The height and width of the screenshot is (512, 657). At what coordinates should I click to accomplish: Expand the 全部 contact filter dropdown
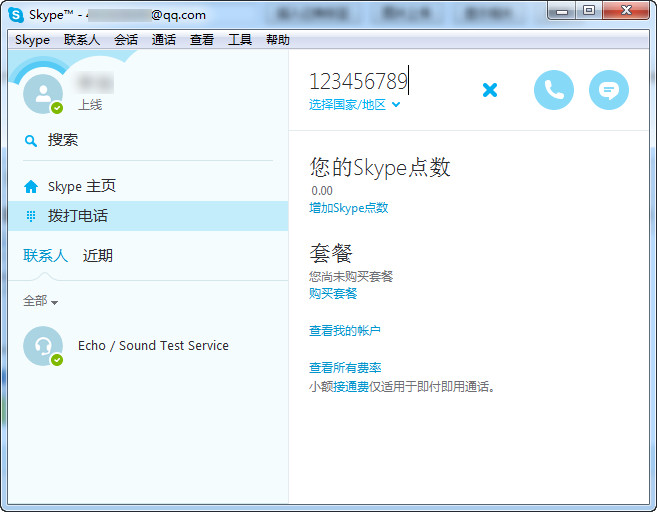(41, 301)
